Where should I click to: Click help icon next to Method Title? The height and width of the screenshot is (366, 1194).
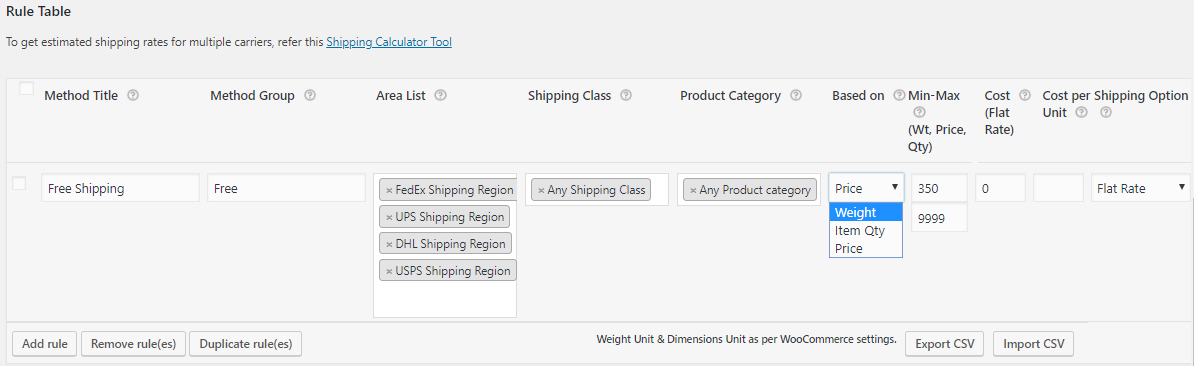[x=133, y=96]
